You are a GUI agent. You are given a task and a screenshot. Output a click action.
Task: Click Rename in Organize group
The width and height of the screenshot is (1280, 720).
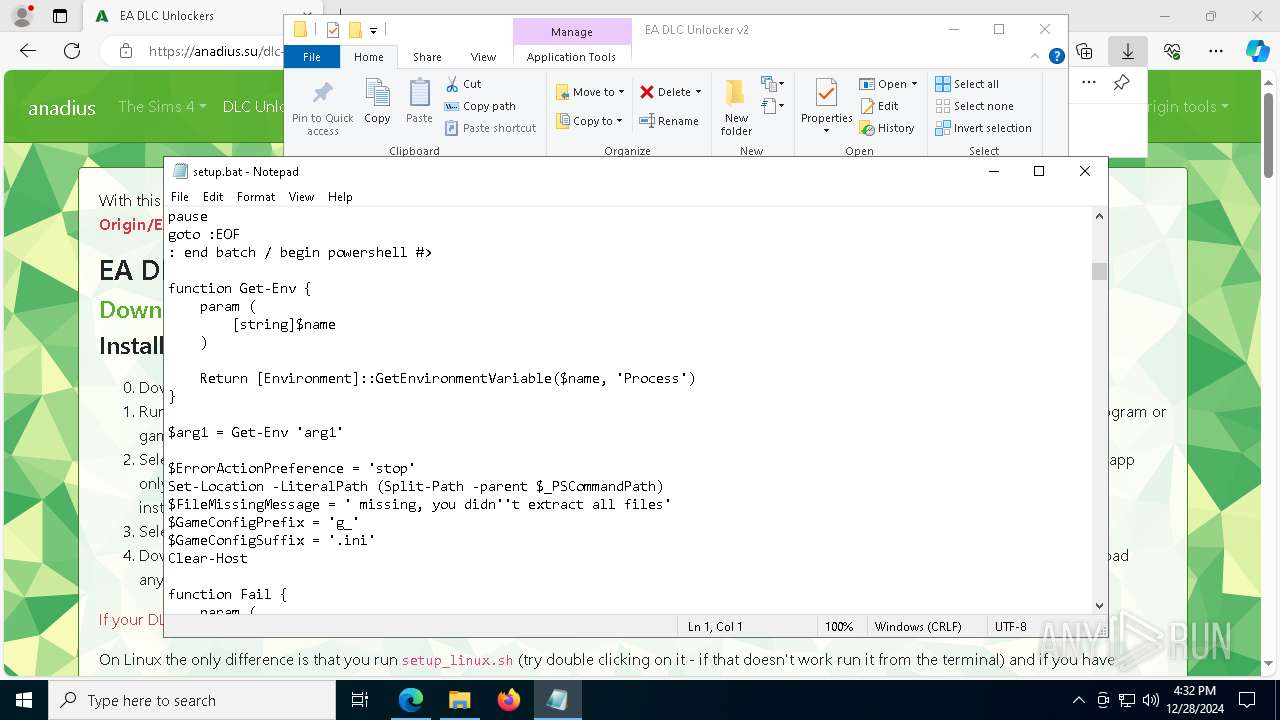[x=669, y=121]
